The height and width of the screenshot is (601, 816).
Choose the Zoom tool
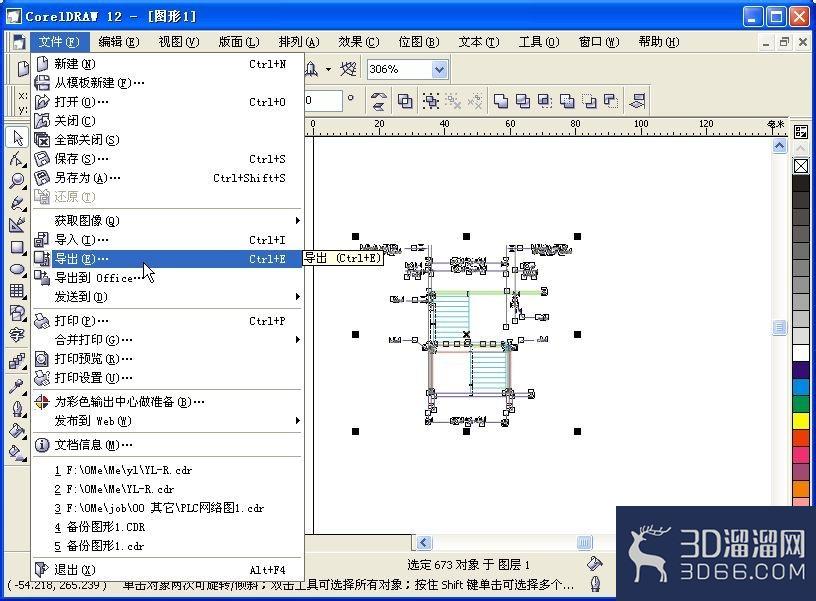(17, 181)
